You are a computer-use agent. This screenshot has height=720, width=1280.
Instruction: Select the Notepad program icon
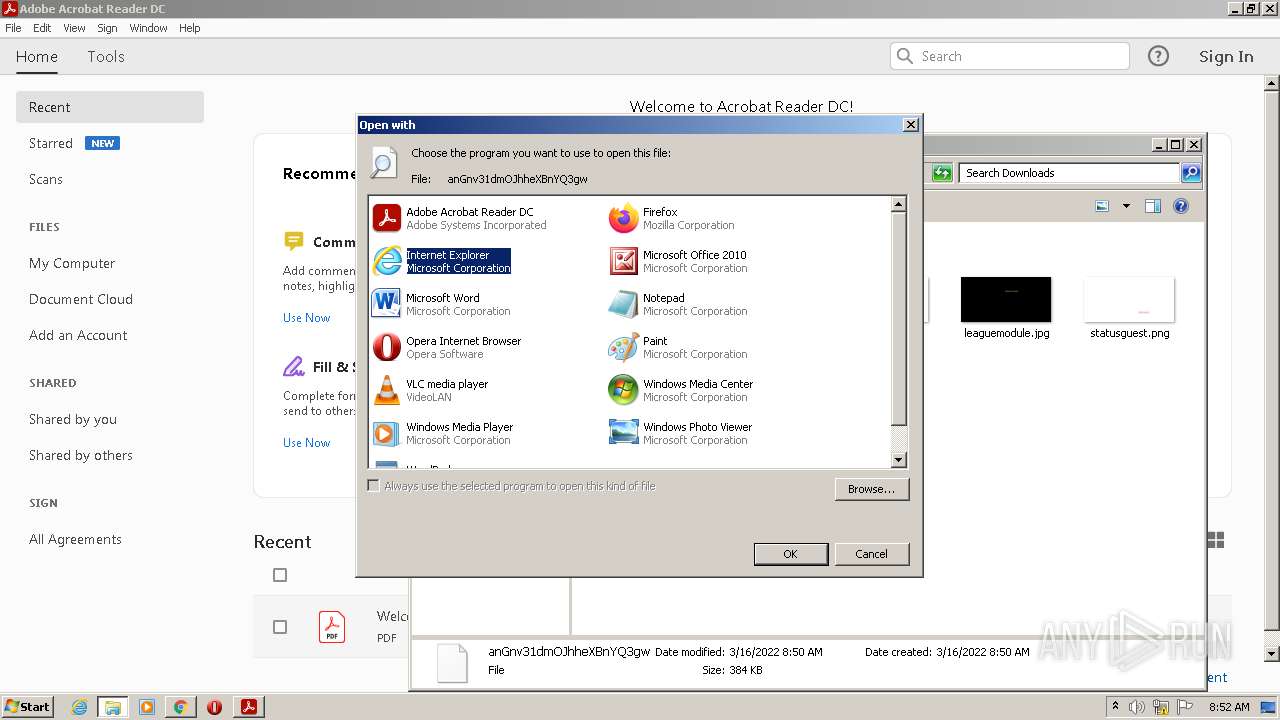point(623,304)
